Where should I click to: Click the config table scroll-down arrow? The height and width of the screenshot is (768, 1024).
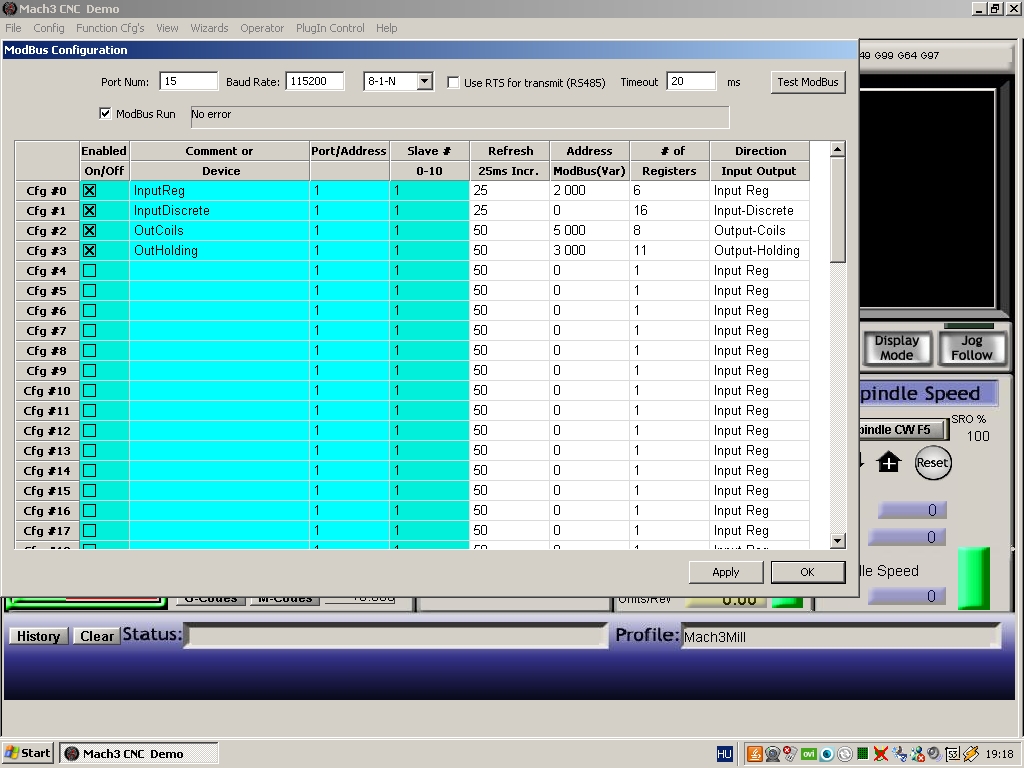838,541
